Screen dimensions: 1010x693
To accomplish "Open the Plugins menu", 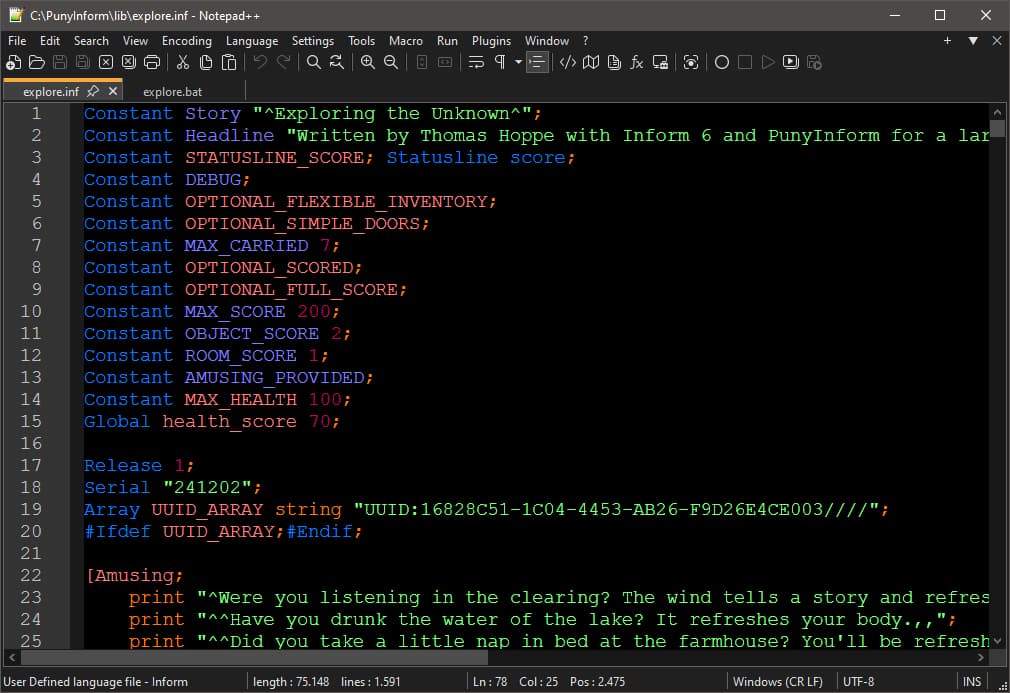I will point(491,41).
